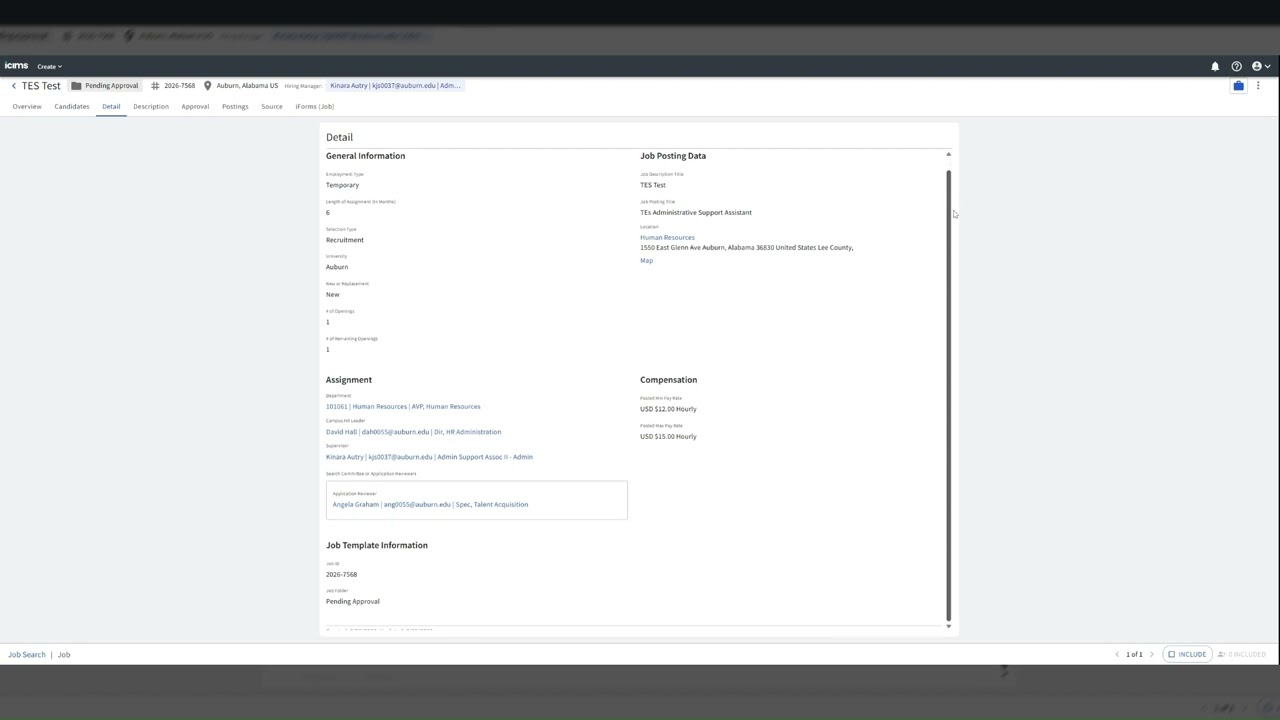
Task: Click the '1 of 1' record counter
Action: 1134,655
